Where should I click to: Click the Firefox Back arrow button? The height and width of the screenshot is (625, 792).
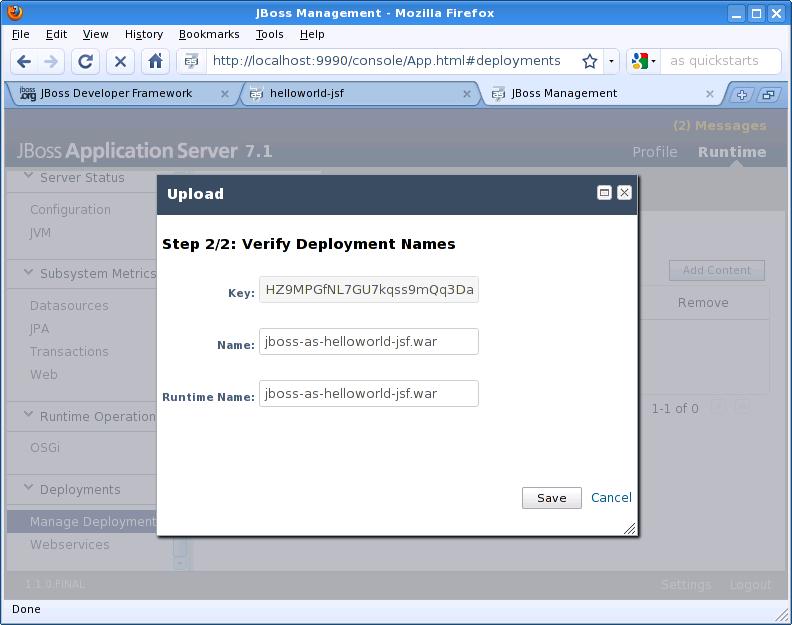tap(24, 62)
